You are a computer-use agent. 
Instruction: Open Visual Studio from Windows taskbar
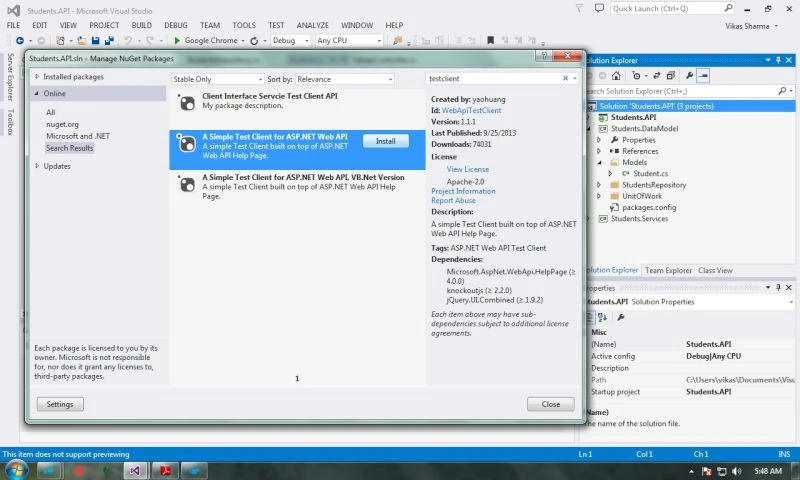point(135,470)
